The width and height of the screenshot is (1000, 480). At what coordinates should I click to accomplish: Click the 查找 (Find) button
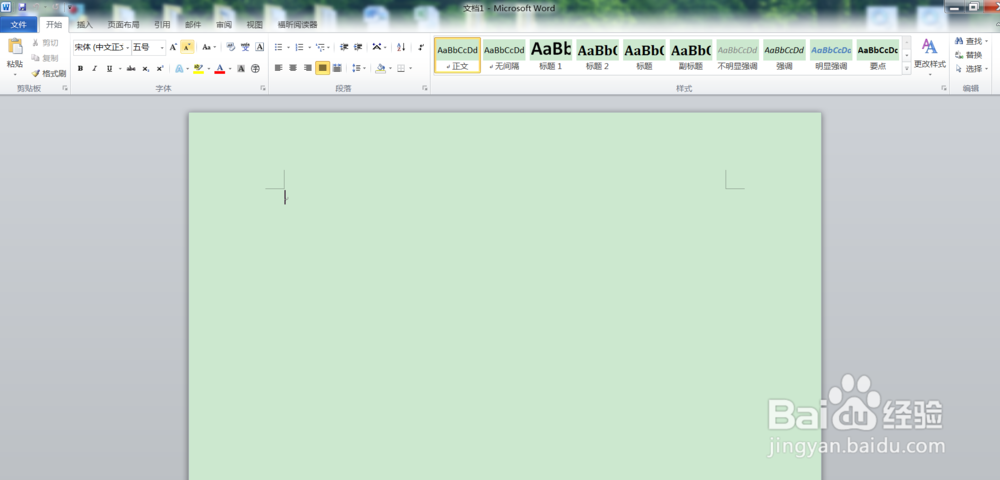pyautogui.click(x=971, y=41)
